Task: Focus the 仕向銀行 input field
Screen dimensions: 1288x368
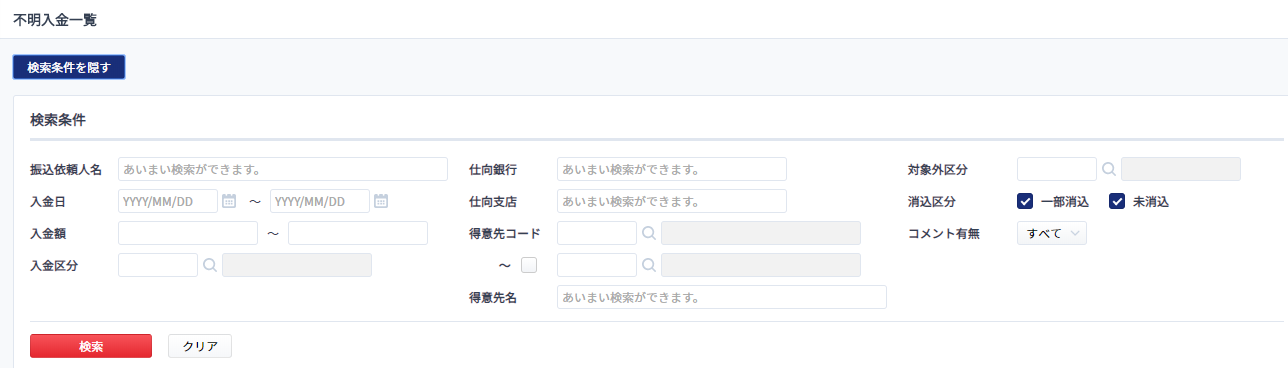Action: 672,169
